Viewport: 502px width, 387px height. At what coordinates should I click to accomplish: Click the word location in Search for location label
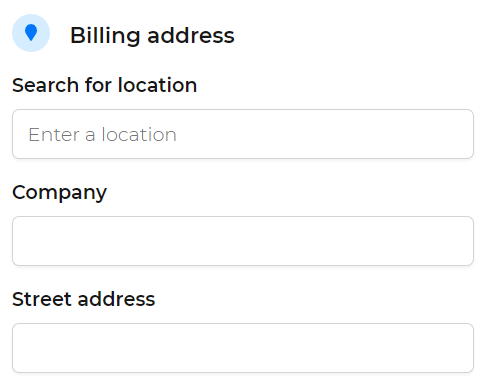[x=157, y=85]
